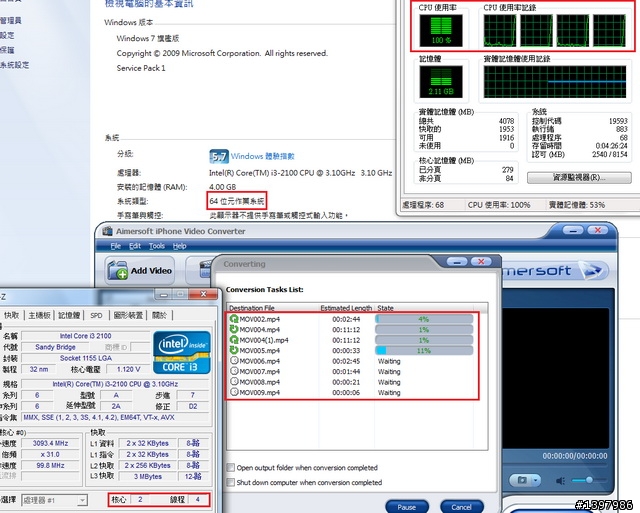Click '處理程序: 68' in the Task Manager status bar
640x513 pixels.
[x=423, y=205]
